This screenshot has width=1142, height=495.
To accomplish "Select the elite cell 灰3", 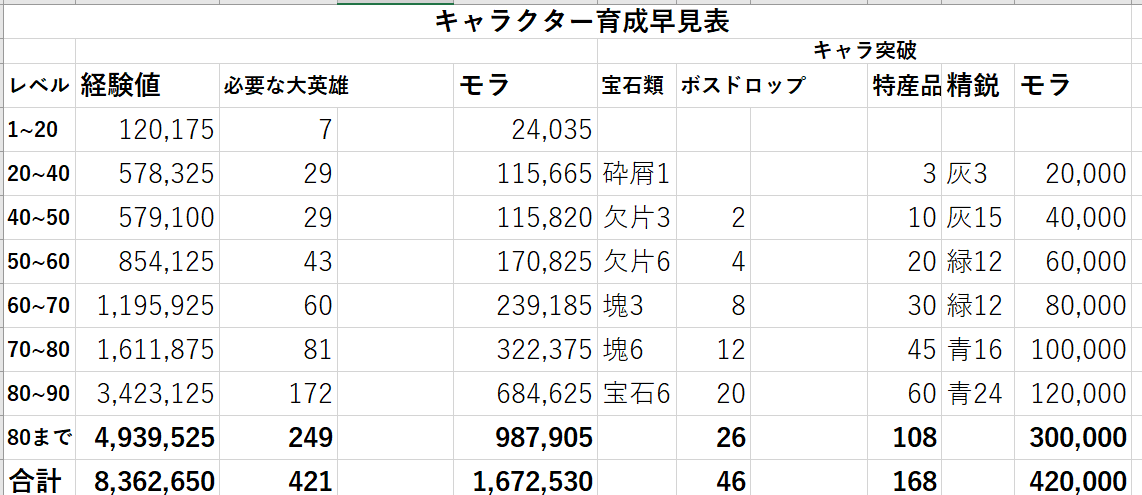I will (x=977, y=173).
